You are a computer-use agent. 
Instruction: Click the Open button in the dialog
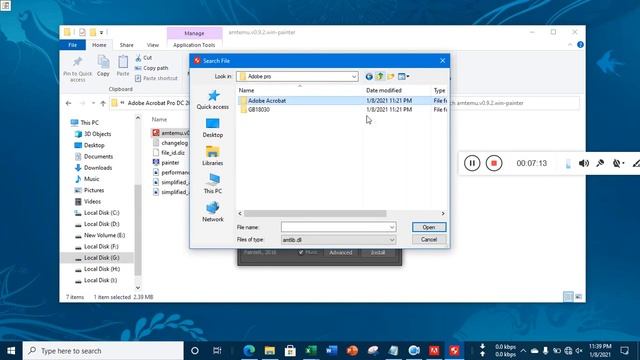pyautogui.click(x=429, y=227)
